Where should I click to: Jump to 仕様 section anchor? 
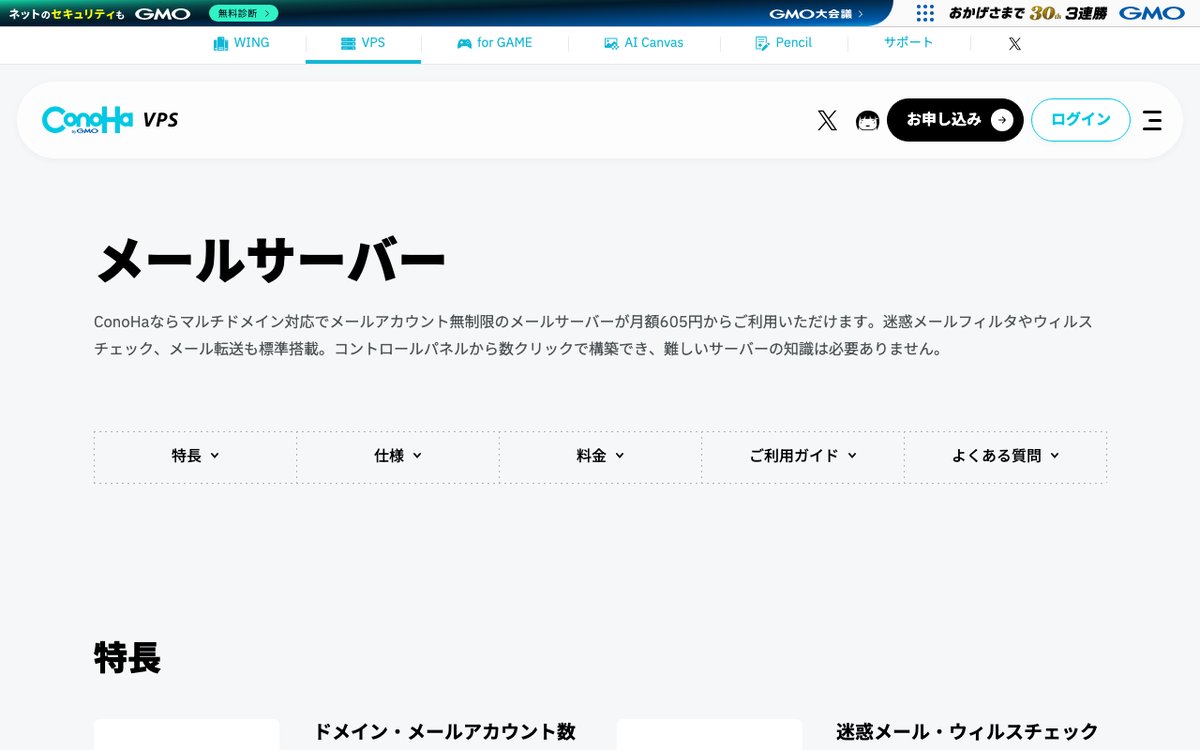coord(398,456)
